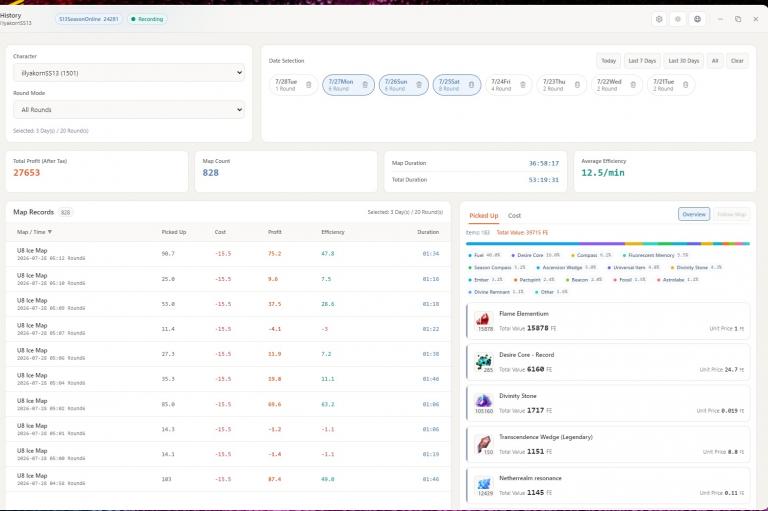Click the Clear date selection button

pos(737,61)
